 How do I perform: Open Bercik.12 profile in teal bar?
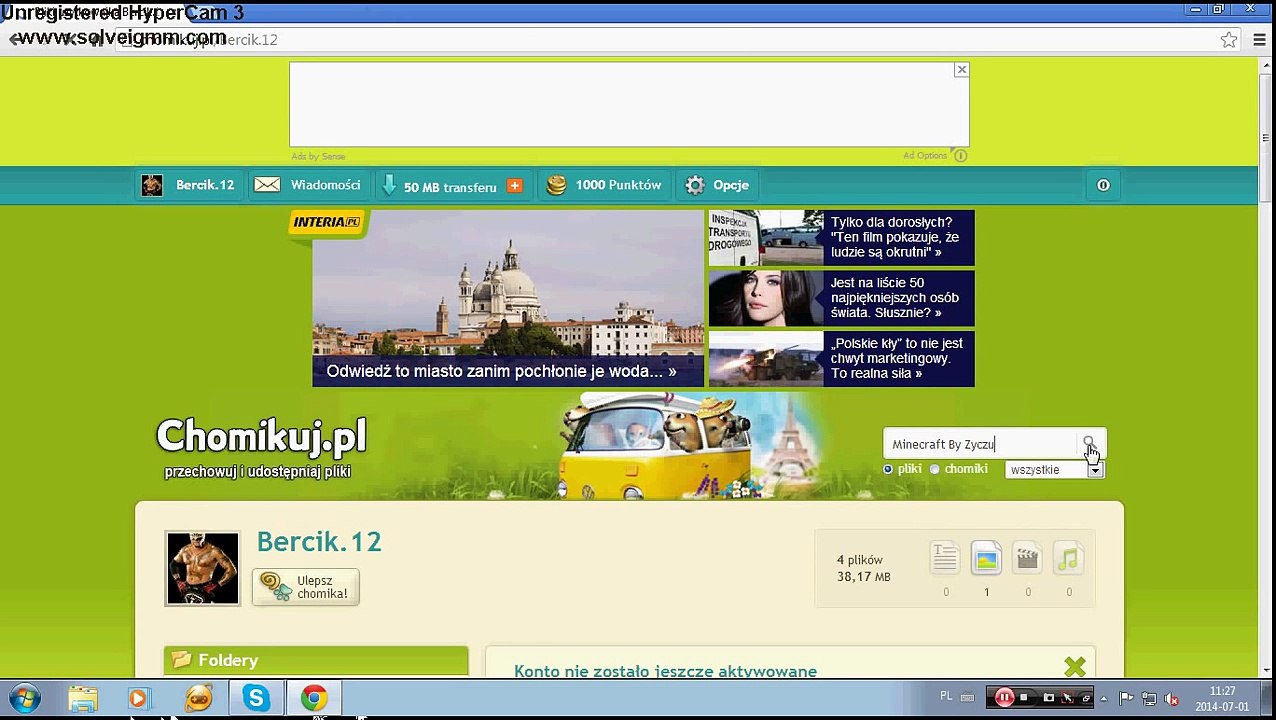[188, 185]
